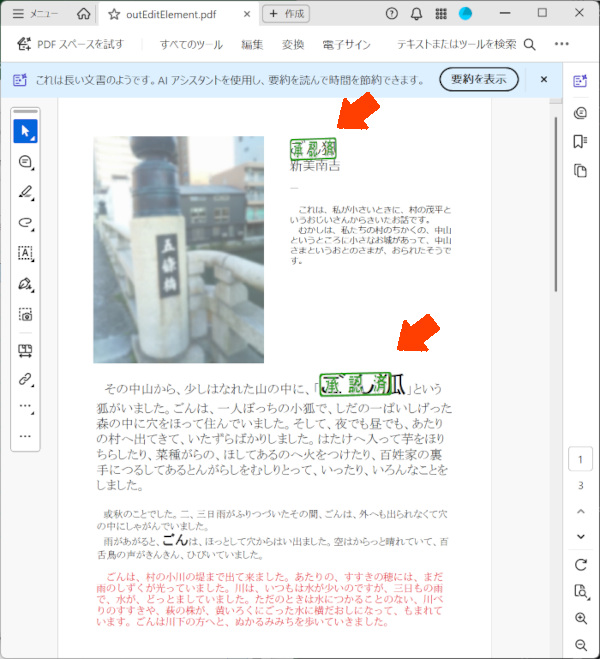Go to previous page with up chevron
Viewport: 600px width, 659px height.
pos(581,511)
